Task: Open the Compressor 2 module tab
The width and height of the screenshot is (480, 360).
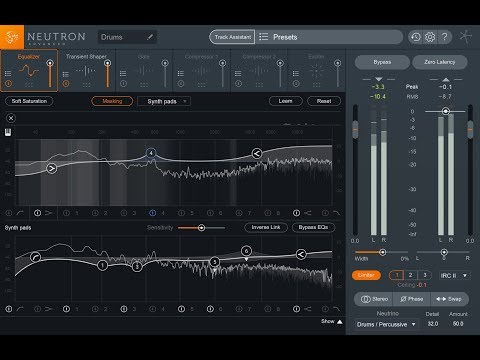Action: (x=259, y=70)
